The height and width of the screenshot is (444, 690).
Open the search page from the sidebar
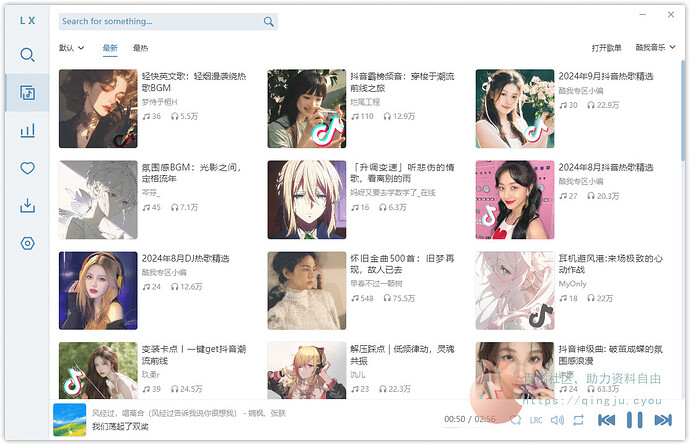(27, 55)
